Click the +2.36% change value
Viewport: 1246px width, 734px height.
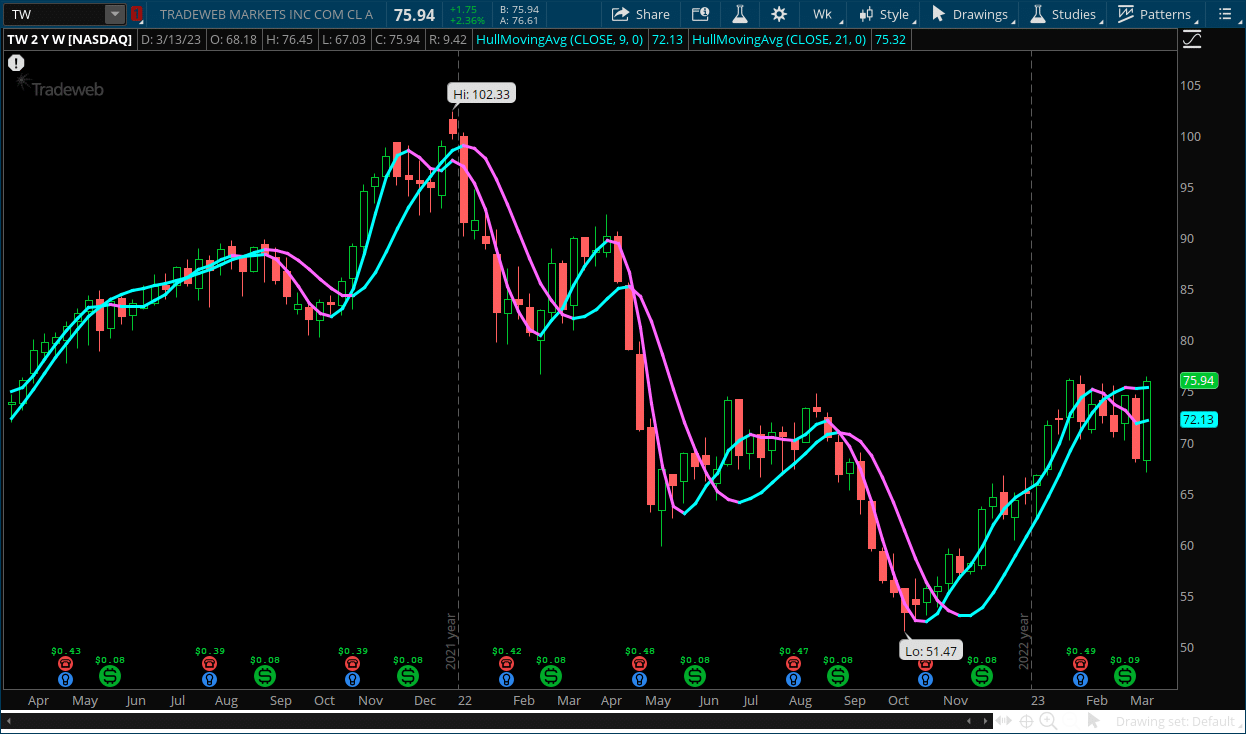(x=468, y=20)
